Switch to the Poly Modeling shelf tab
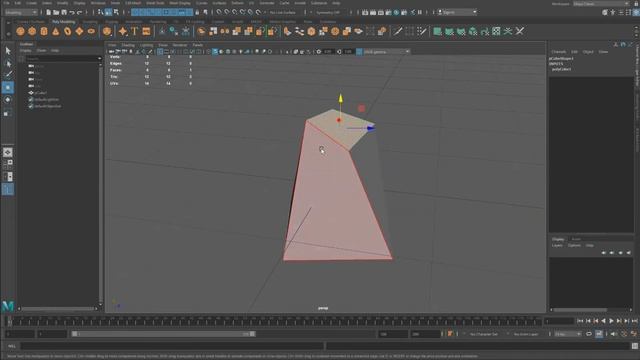This screenshot has height=360, width=640. coord(64,22)
